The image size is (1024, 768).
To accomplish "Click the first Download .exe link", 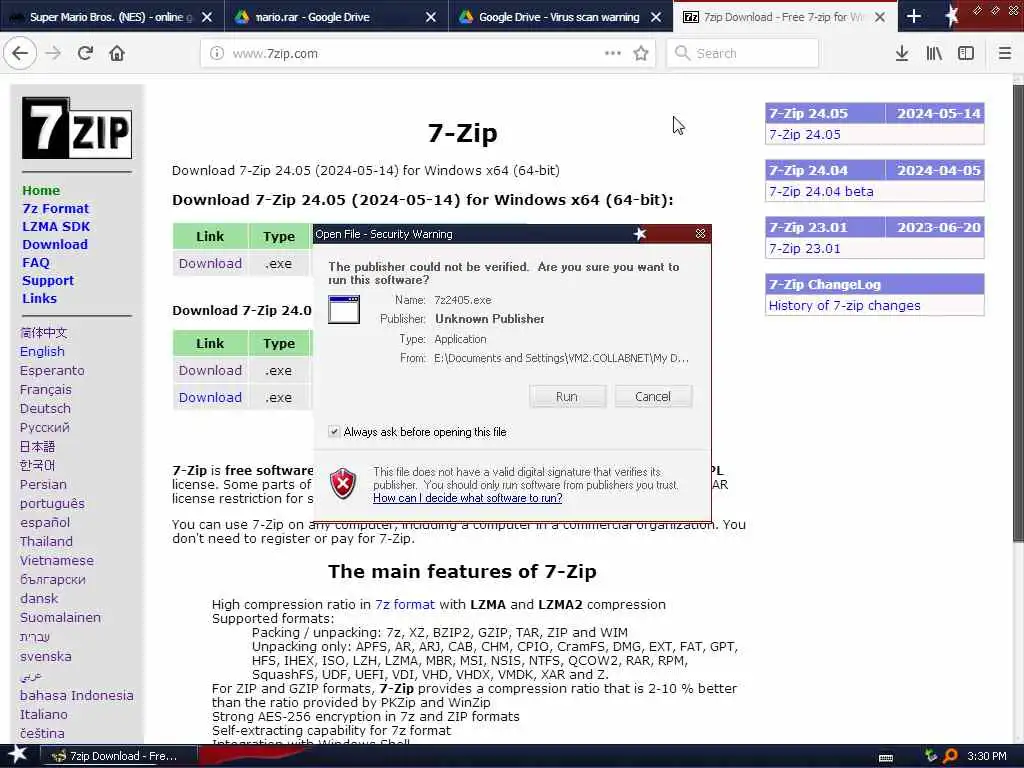I will point(210,263).
